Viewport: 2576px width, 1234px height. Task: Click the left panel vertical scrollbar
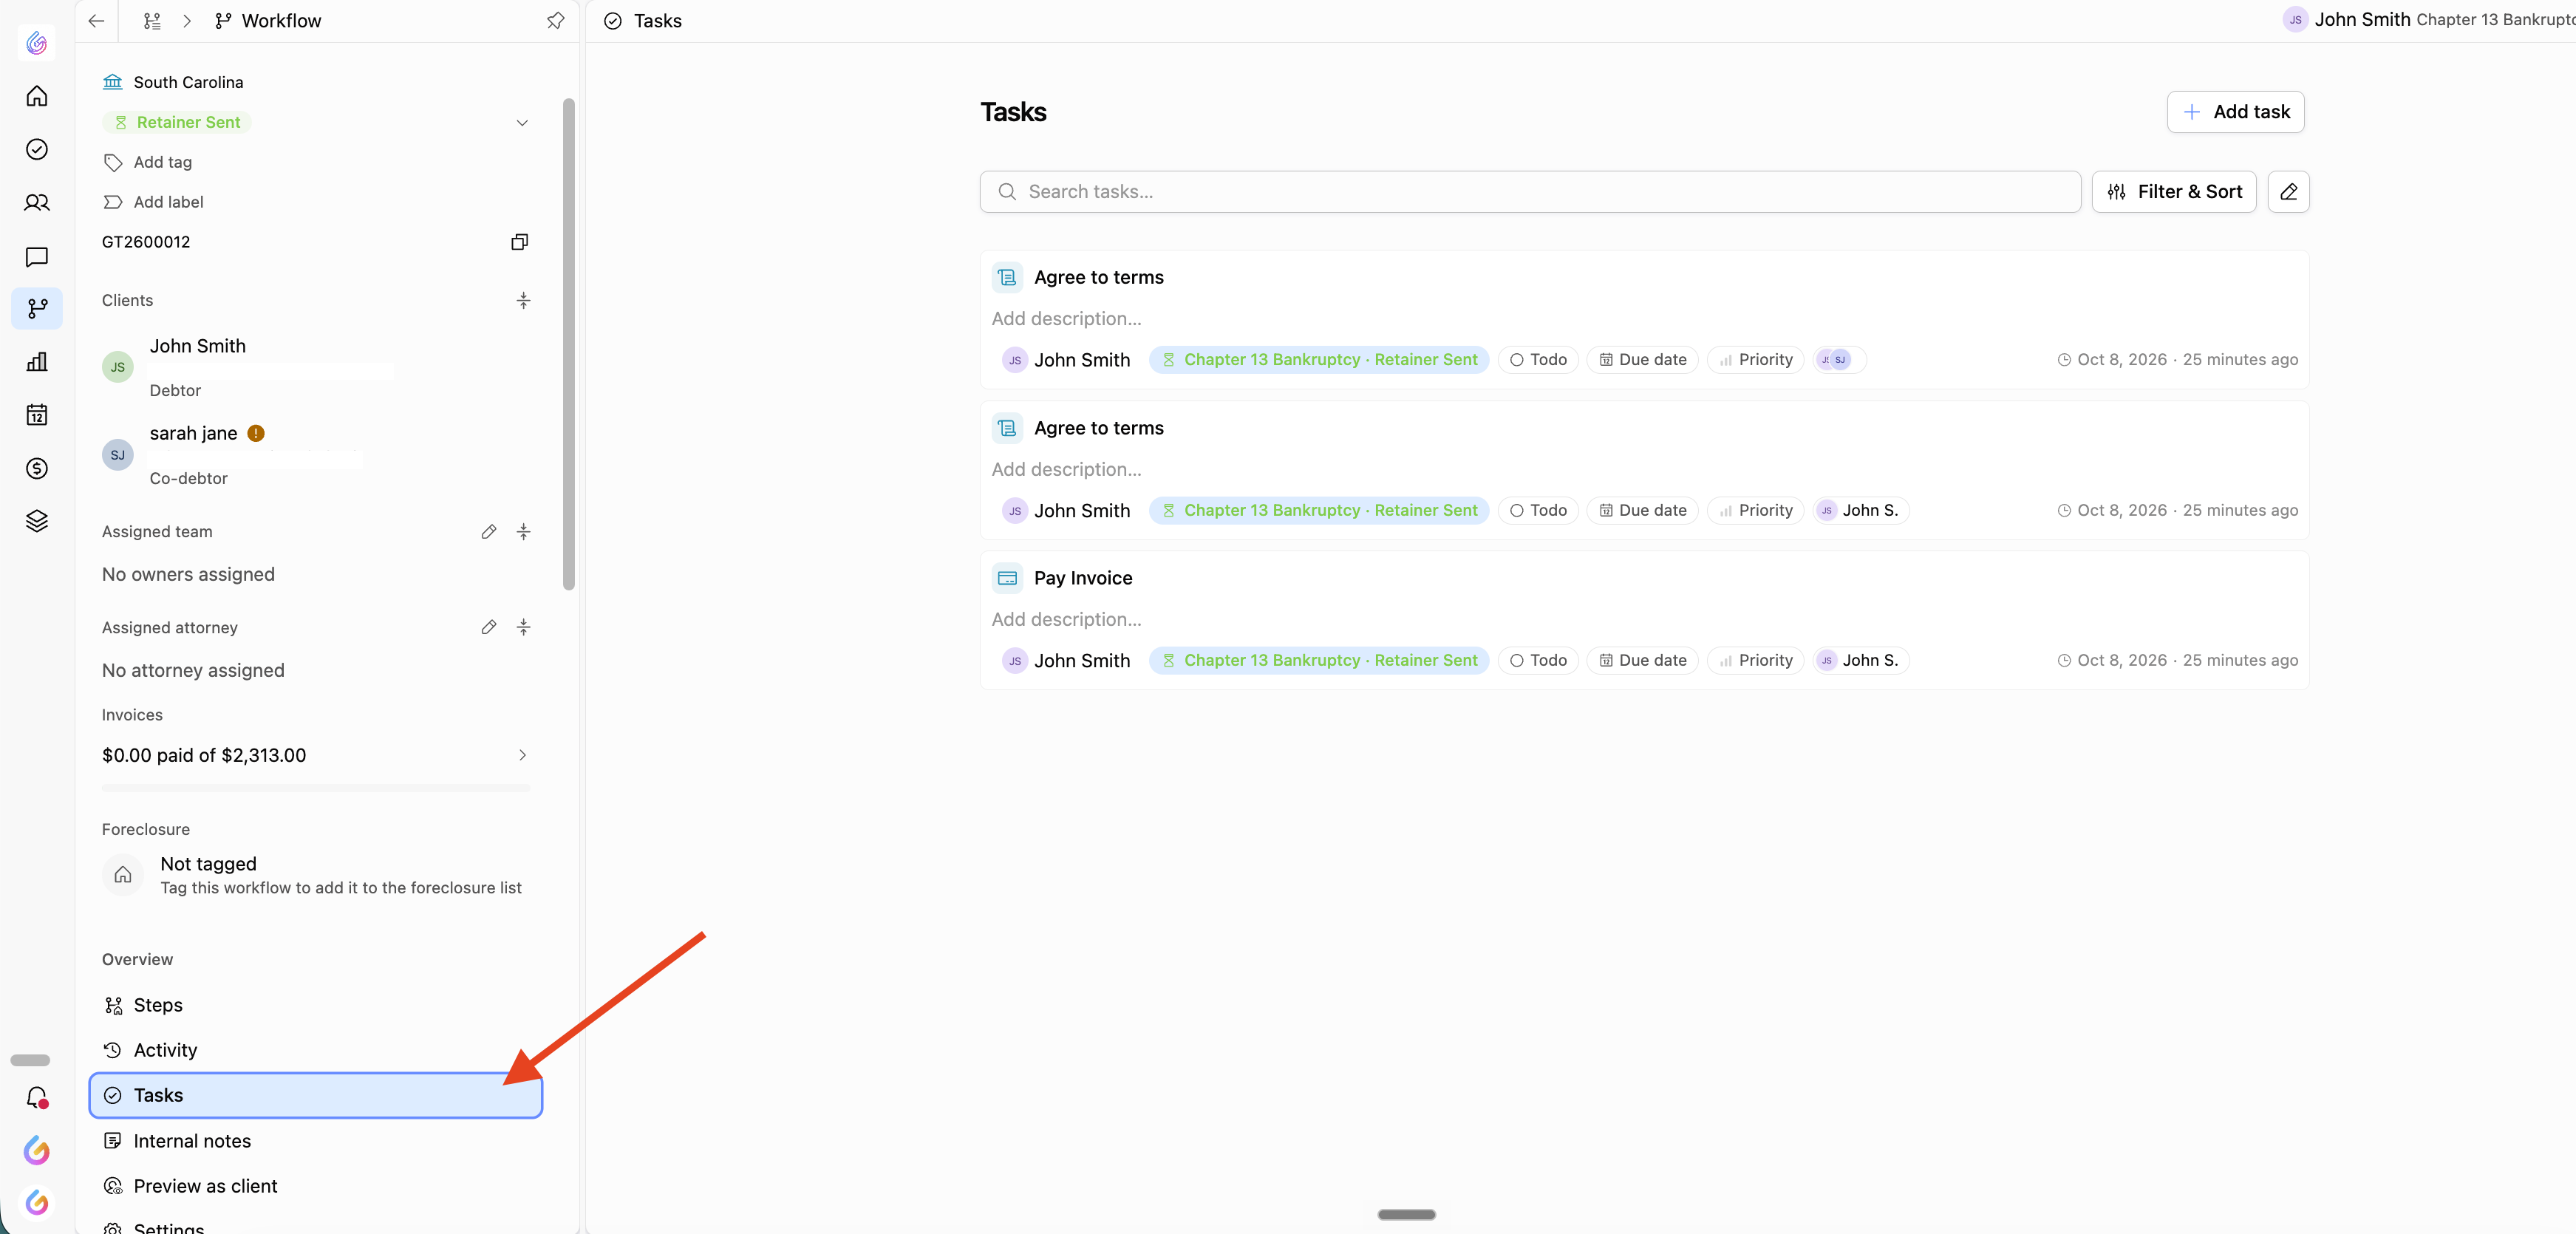tap(569, 344)
